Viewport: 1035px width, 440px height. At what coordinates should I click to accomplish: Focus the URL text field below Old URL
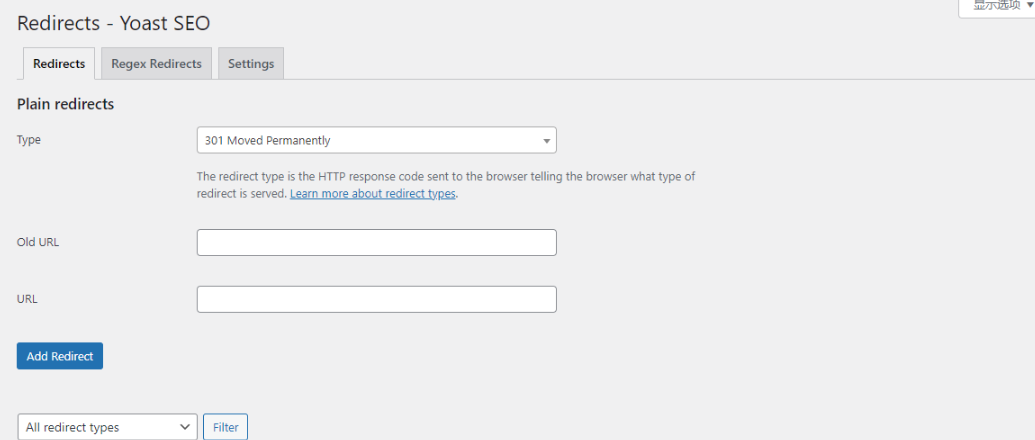point(376,299)
